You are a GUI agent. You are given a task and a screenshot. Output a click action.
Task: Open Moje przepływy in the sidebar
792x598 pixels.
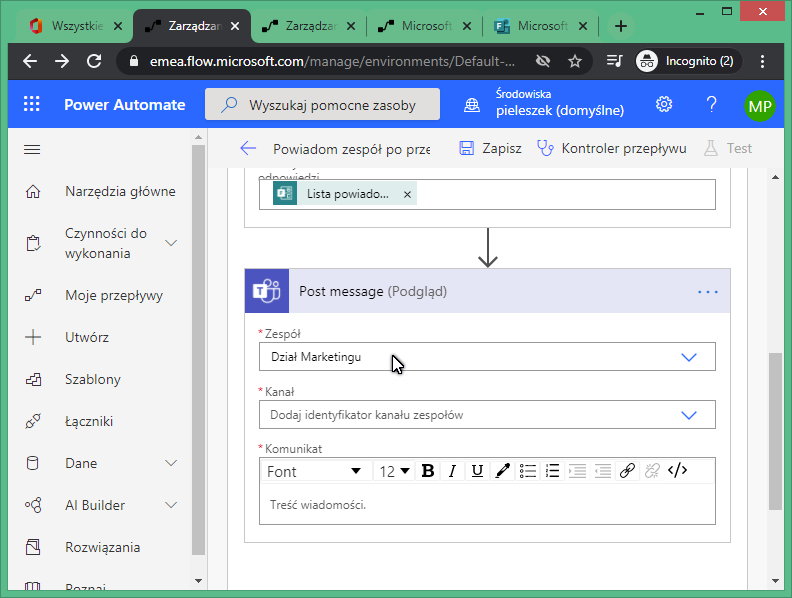(x=113, y=295)
